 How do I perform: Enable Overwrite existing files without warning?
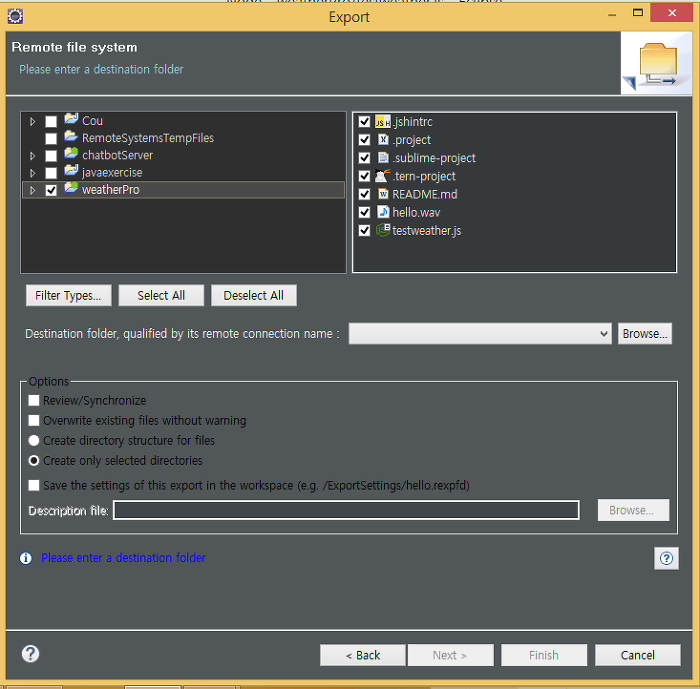coord(33,420)
